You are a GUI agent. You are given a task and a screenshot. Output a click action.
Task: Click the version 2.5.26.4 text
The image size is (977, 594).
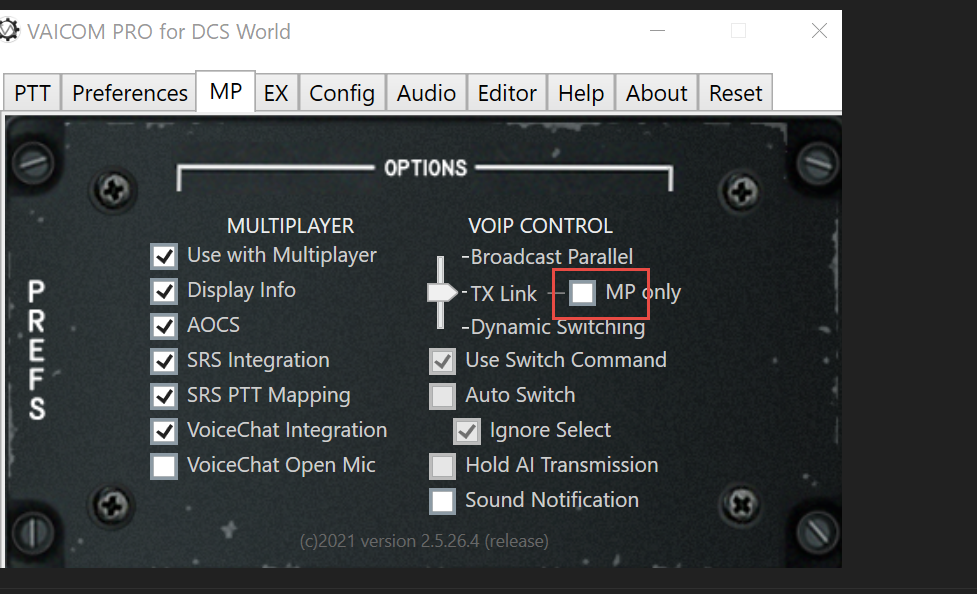pyautogui.click(x=424, y=540)
